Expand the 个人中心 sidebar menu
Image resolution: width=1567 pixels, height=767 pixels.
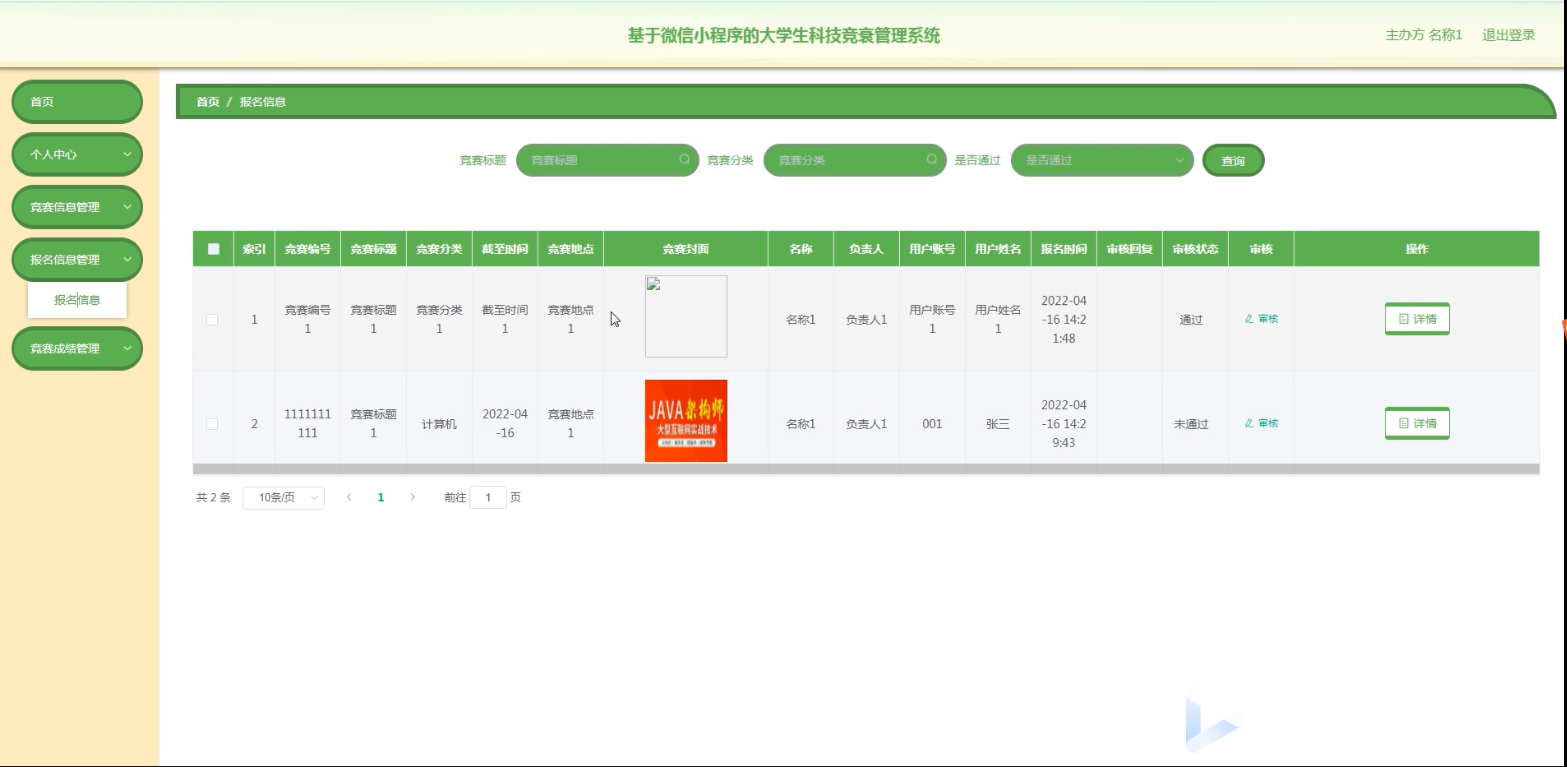point(77,155)
